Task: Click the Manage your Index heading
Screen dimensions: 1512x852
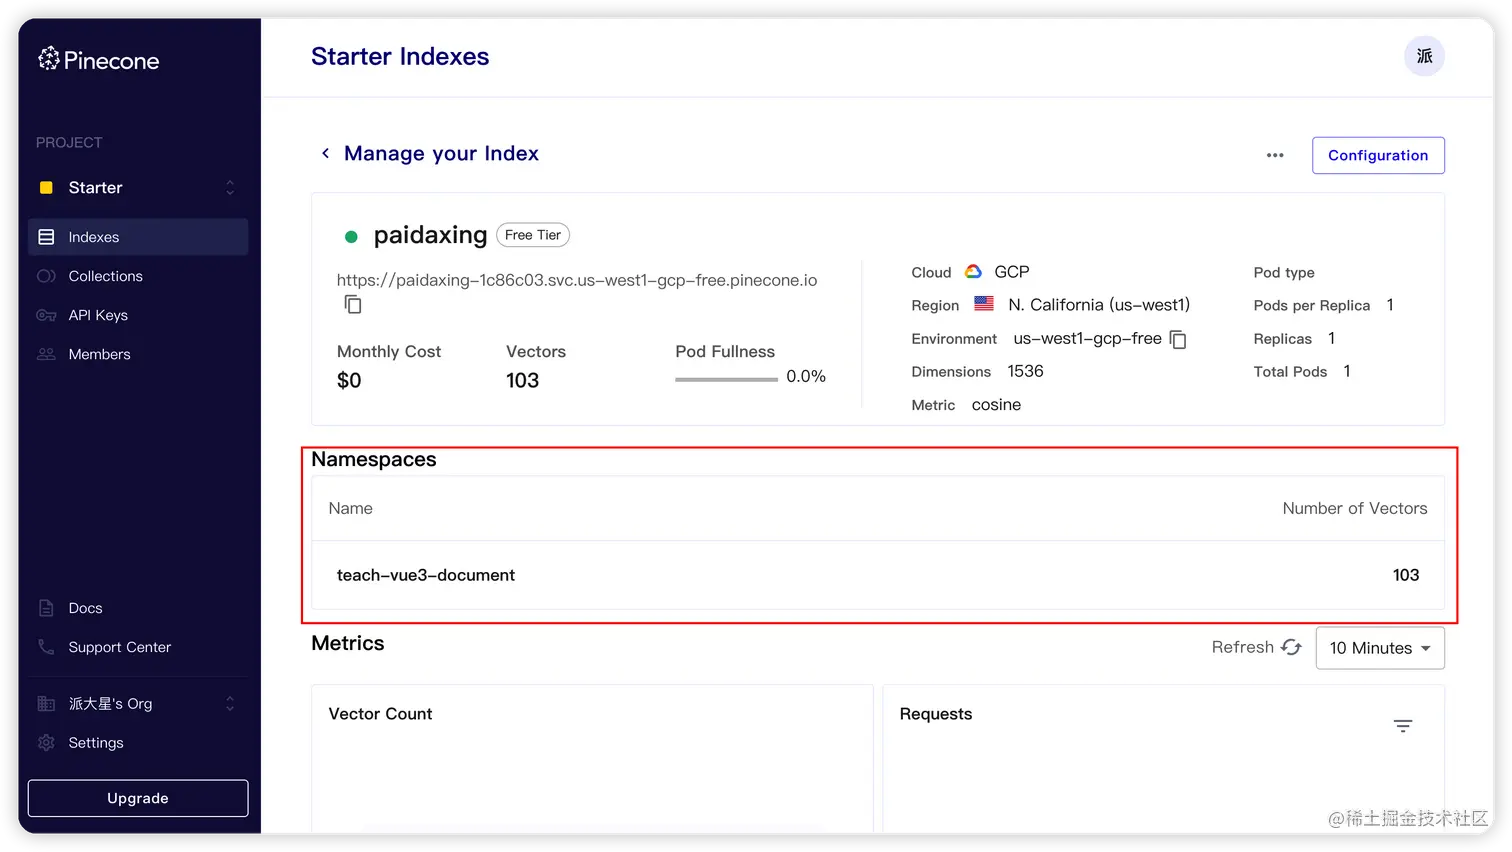Action: (441, 153)
